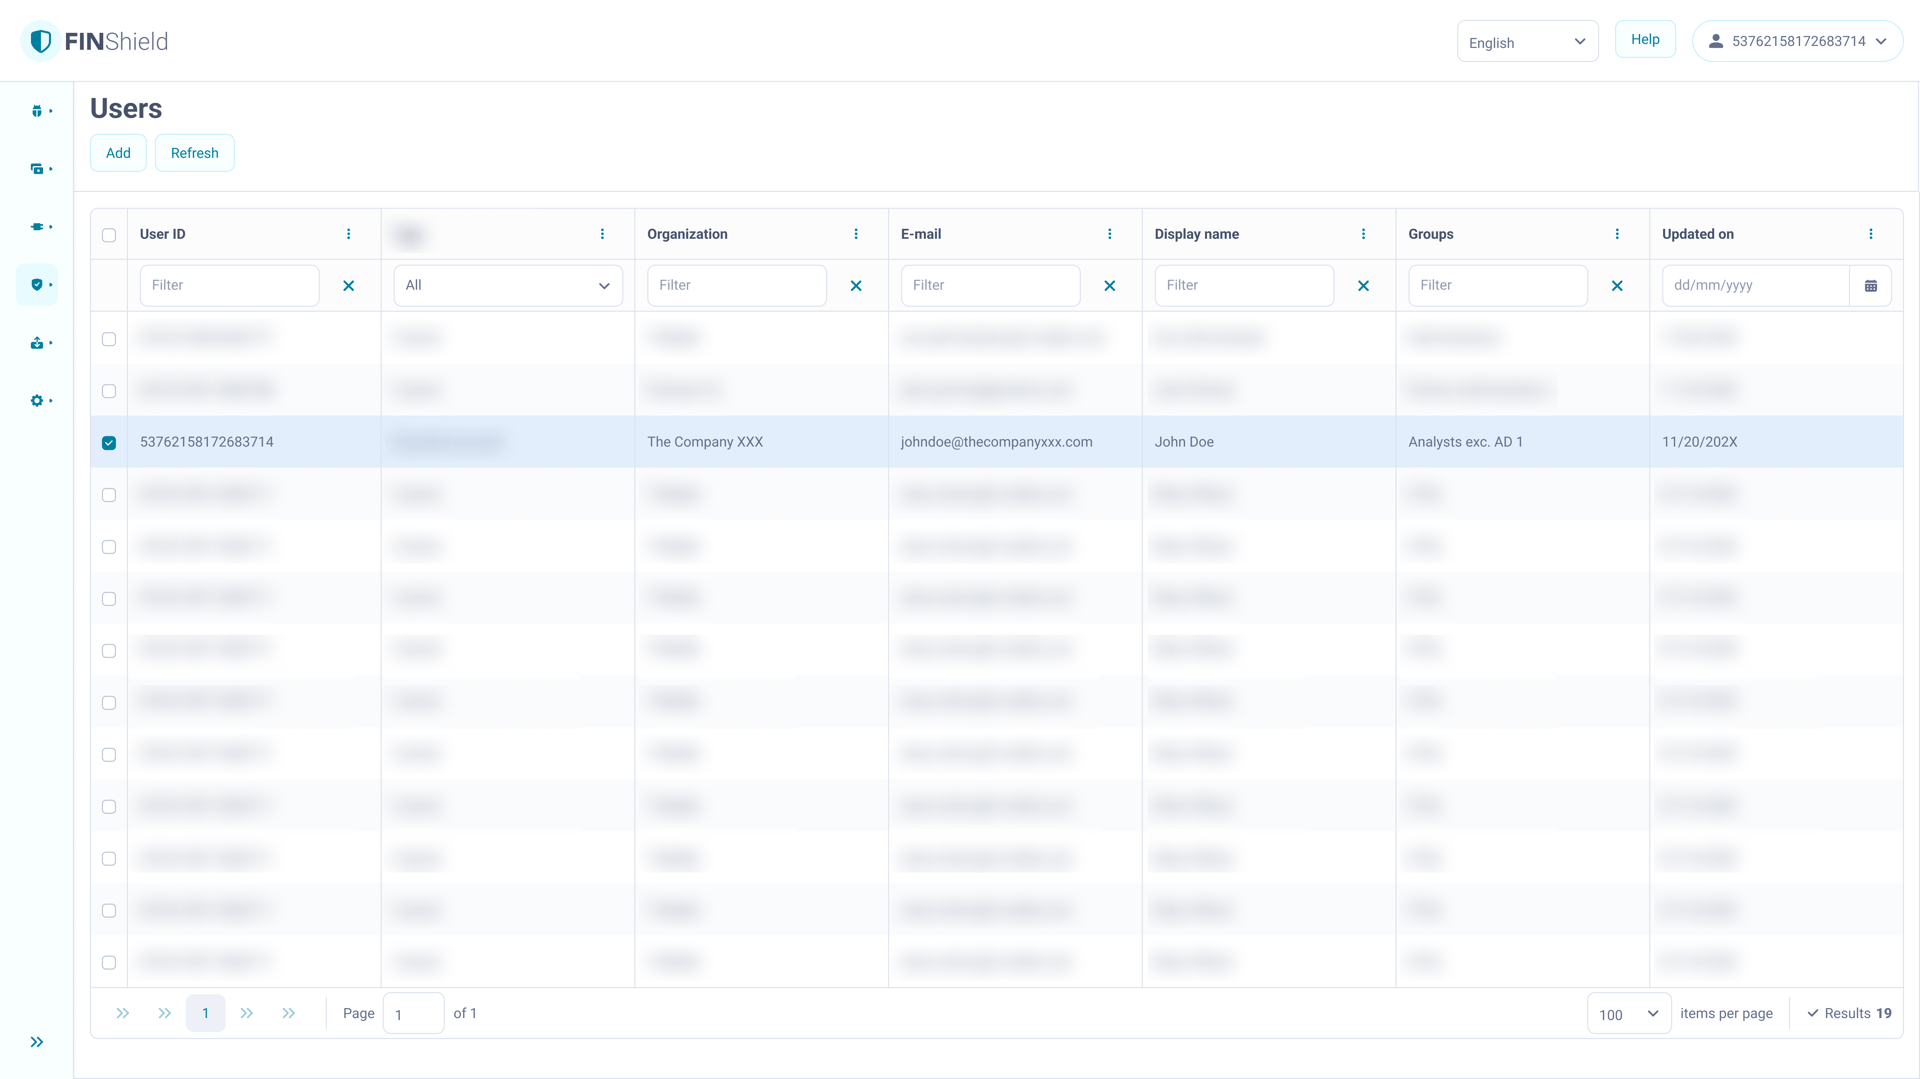The height and width of the screenshot is (1079, 1920).
Task: Open the Organization column options menu
Action: pos(856,234)
